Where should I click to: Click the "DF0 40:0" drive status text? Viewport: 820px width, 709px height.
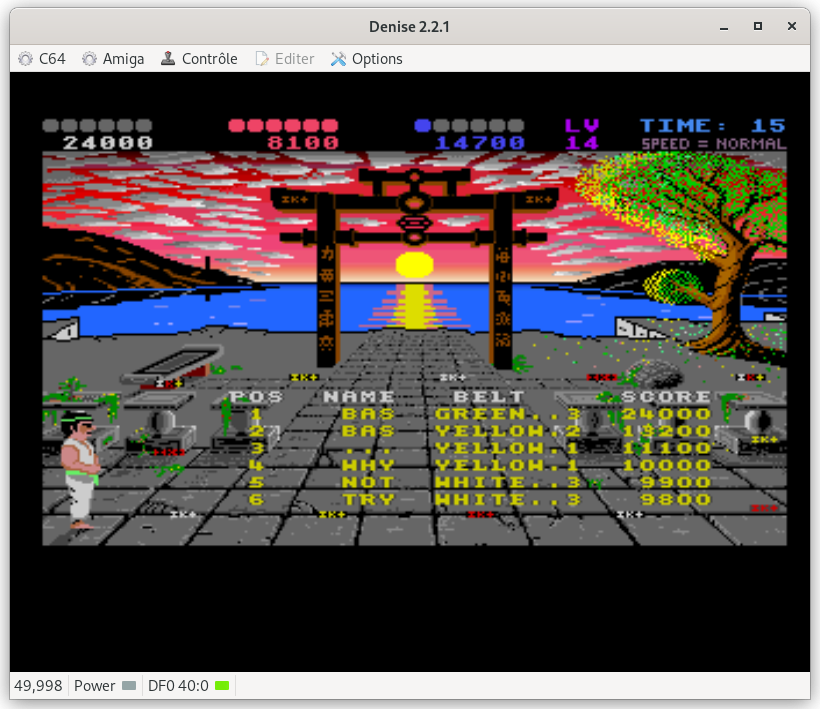click(x=178, y=685)
